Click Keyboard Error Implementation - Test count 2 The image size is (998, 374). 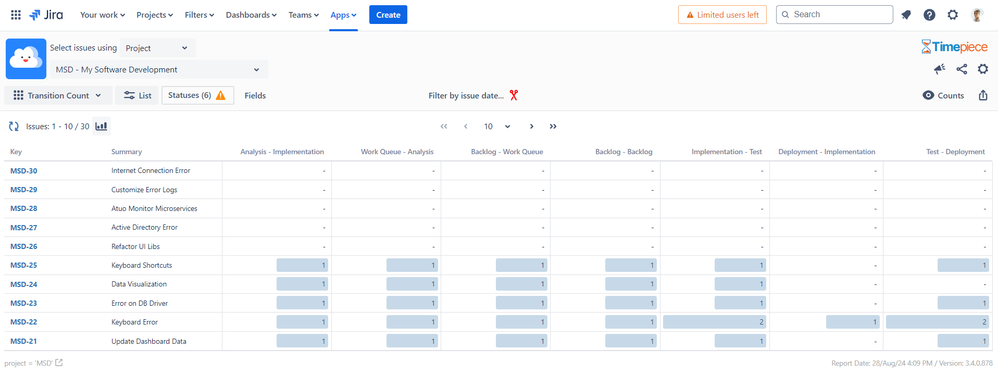point(715,322)
